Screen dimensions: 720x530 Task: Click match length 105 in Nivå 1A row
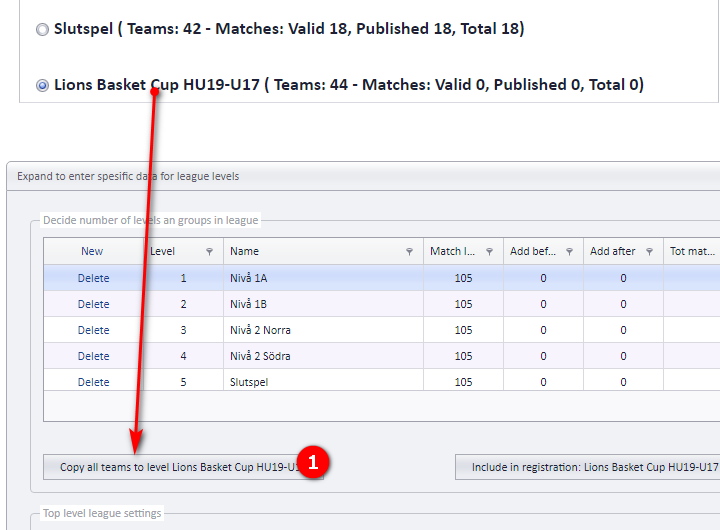463,278
